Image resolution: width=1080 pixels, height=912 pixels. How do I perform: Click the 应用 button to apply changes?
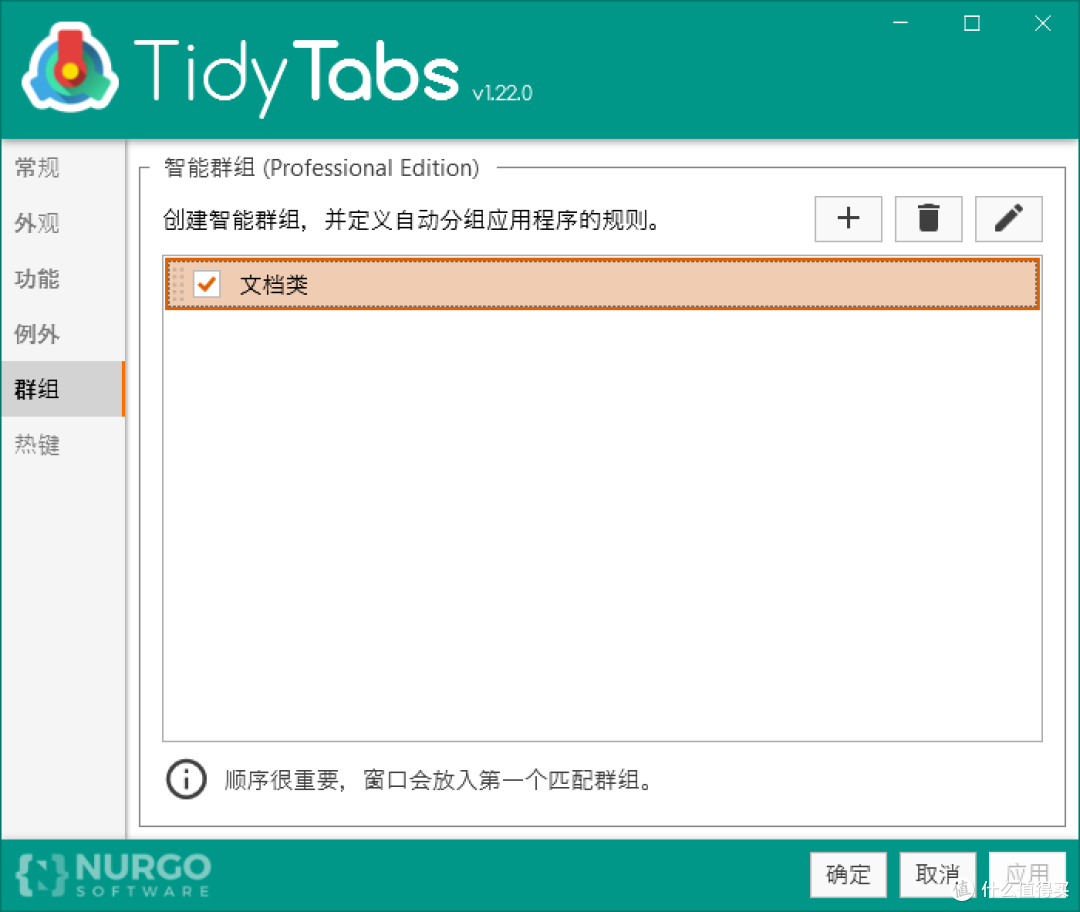[x=1027, y=875]
